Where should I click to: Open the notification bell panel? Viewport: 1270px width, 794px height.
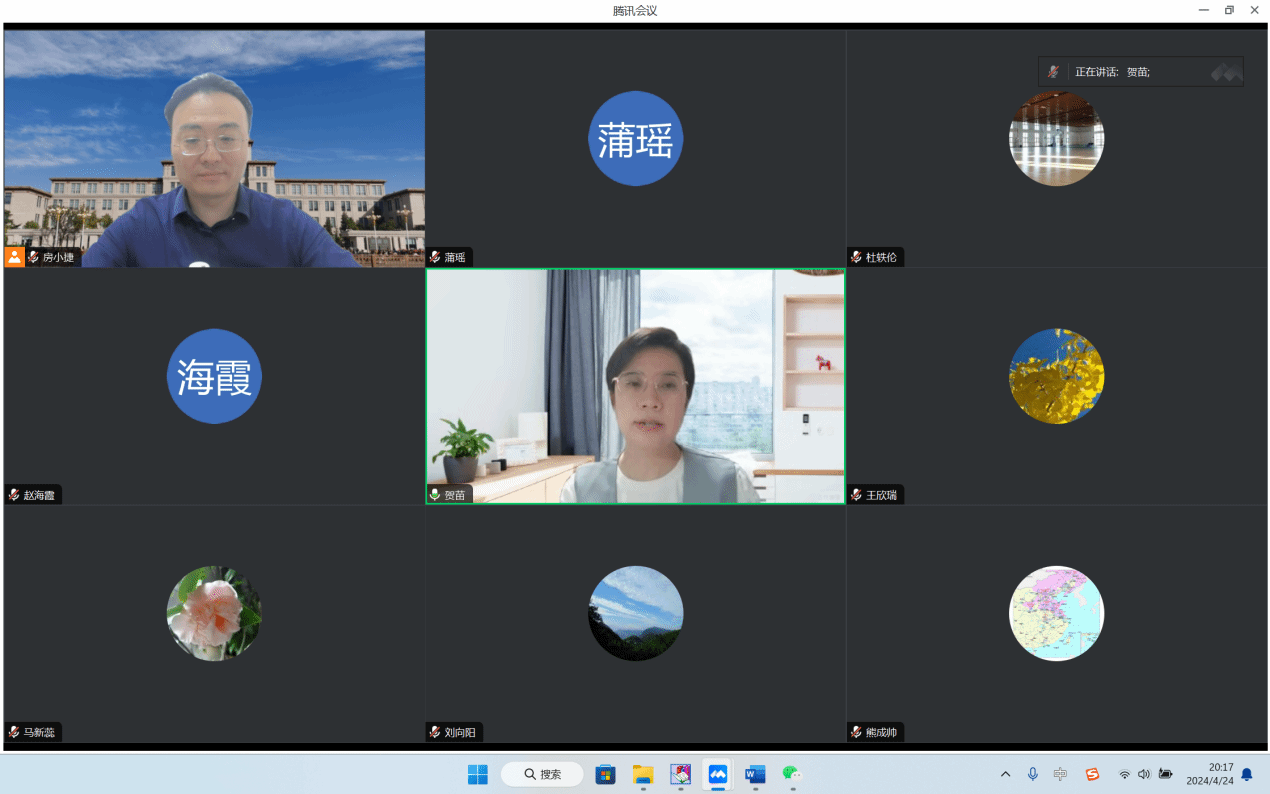pyautogui.click(x=1247, y=774)
